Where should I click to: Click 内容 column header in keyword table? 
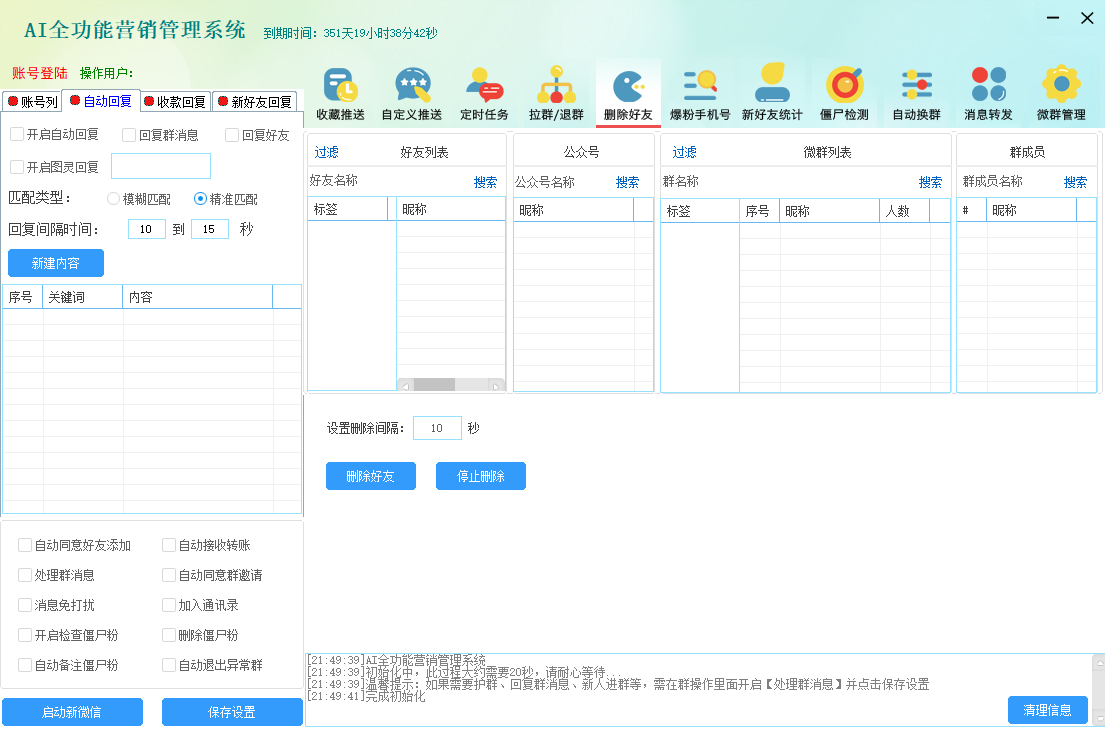(x=197, y=297)
